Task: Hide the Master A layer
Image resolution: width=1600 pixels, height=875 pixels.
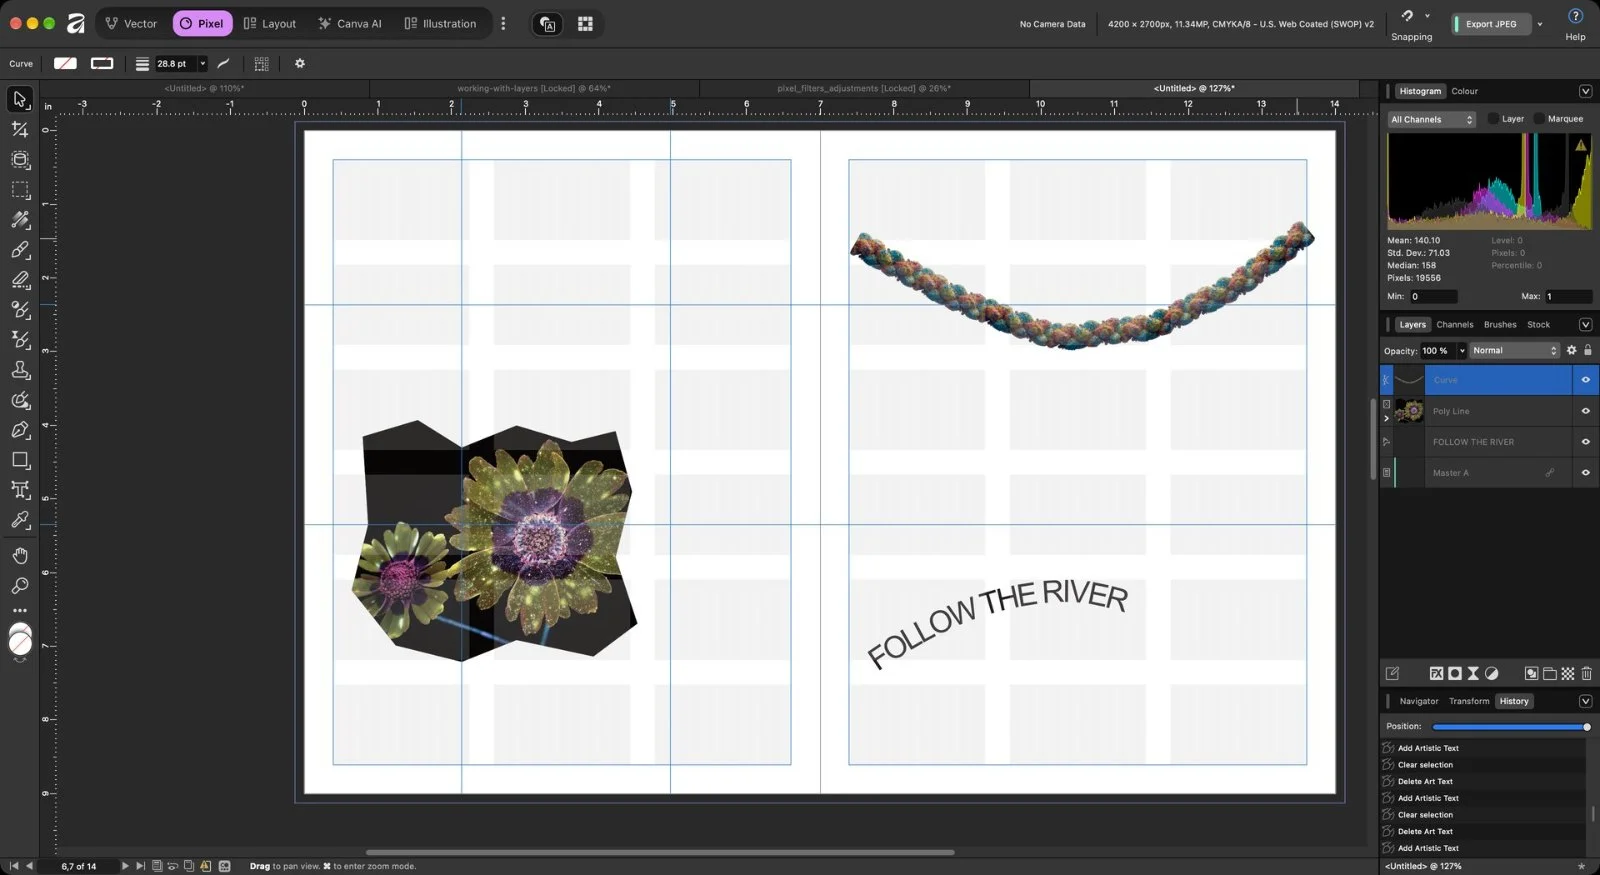Action: coord(1585,473)
